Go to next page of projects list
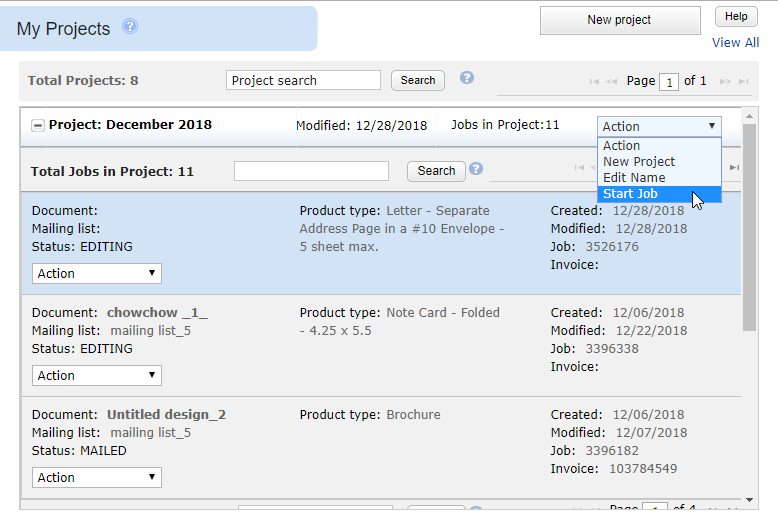The width and height of the screenshot is (778, 519). 726,81
